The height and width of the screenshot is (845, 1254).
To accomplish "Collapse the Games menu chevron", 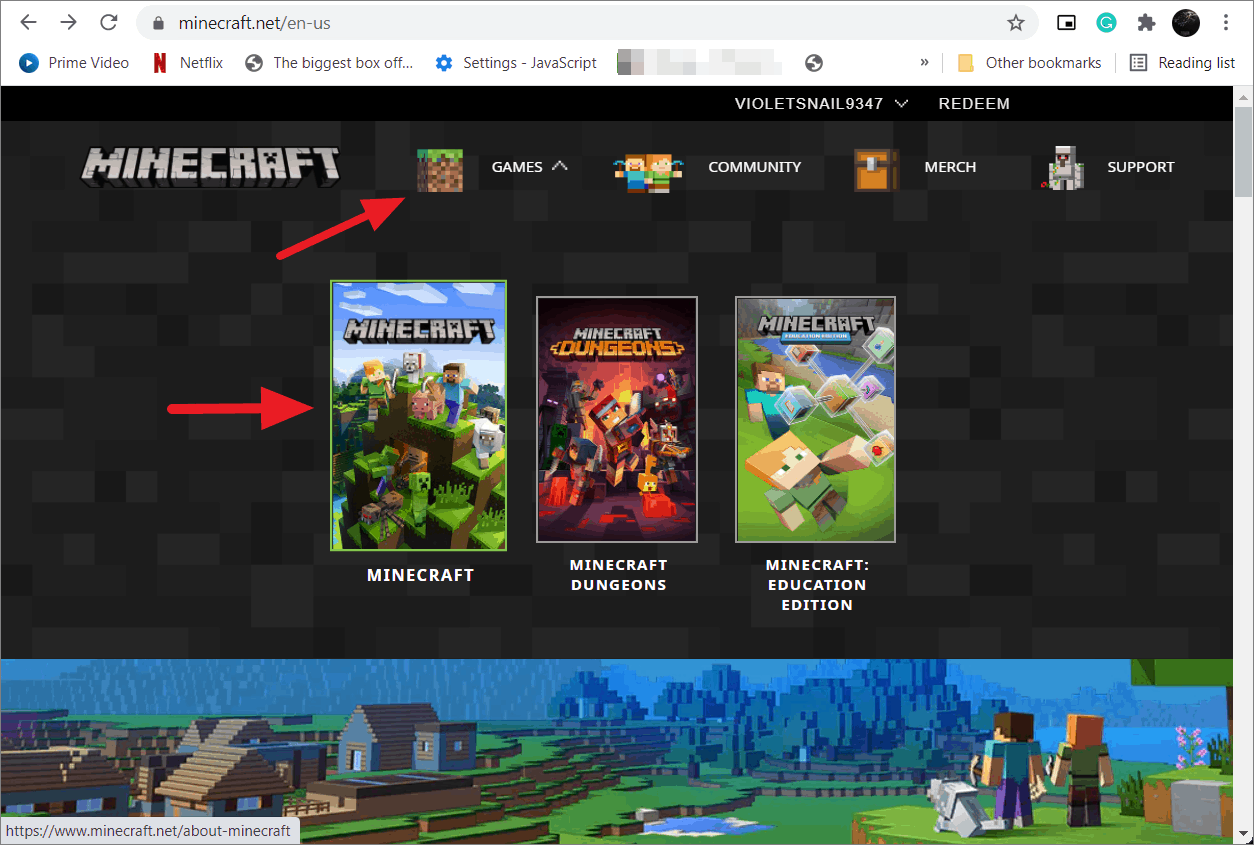I will point(559,166).
